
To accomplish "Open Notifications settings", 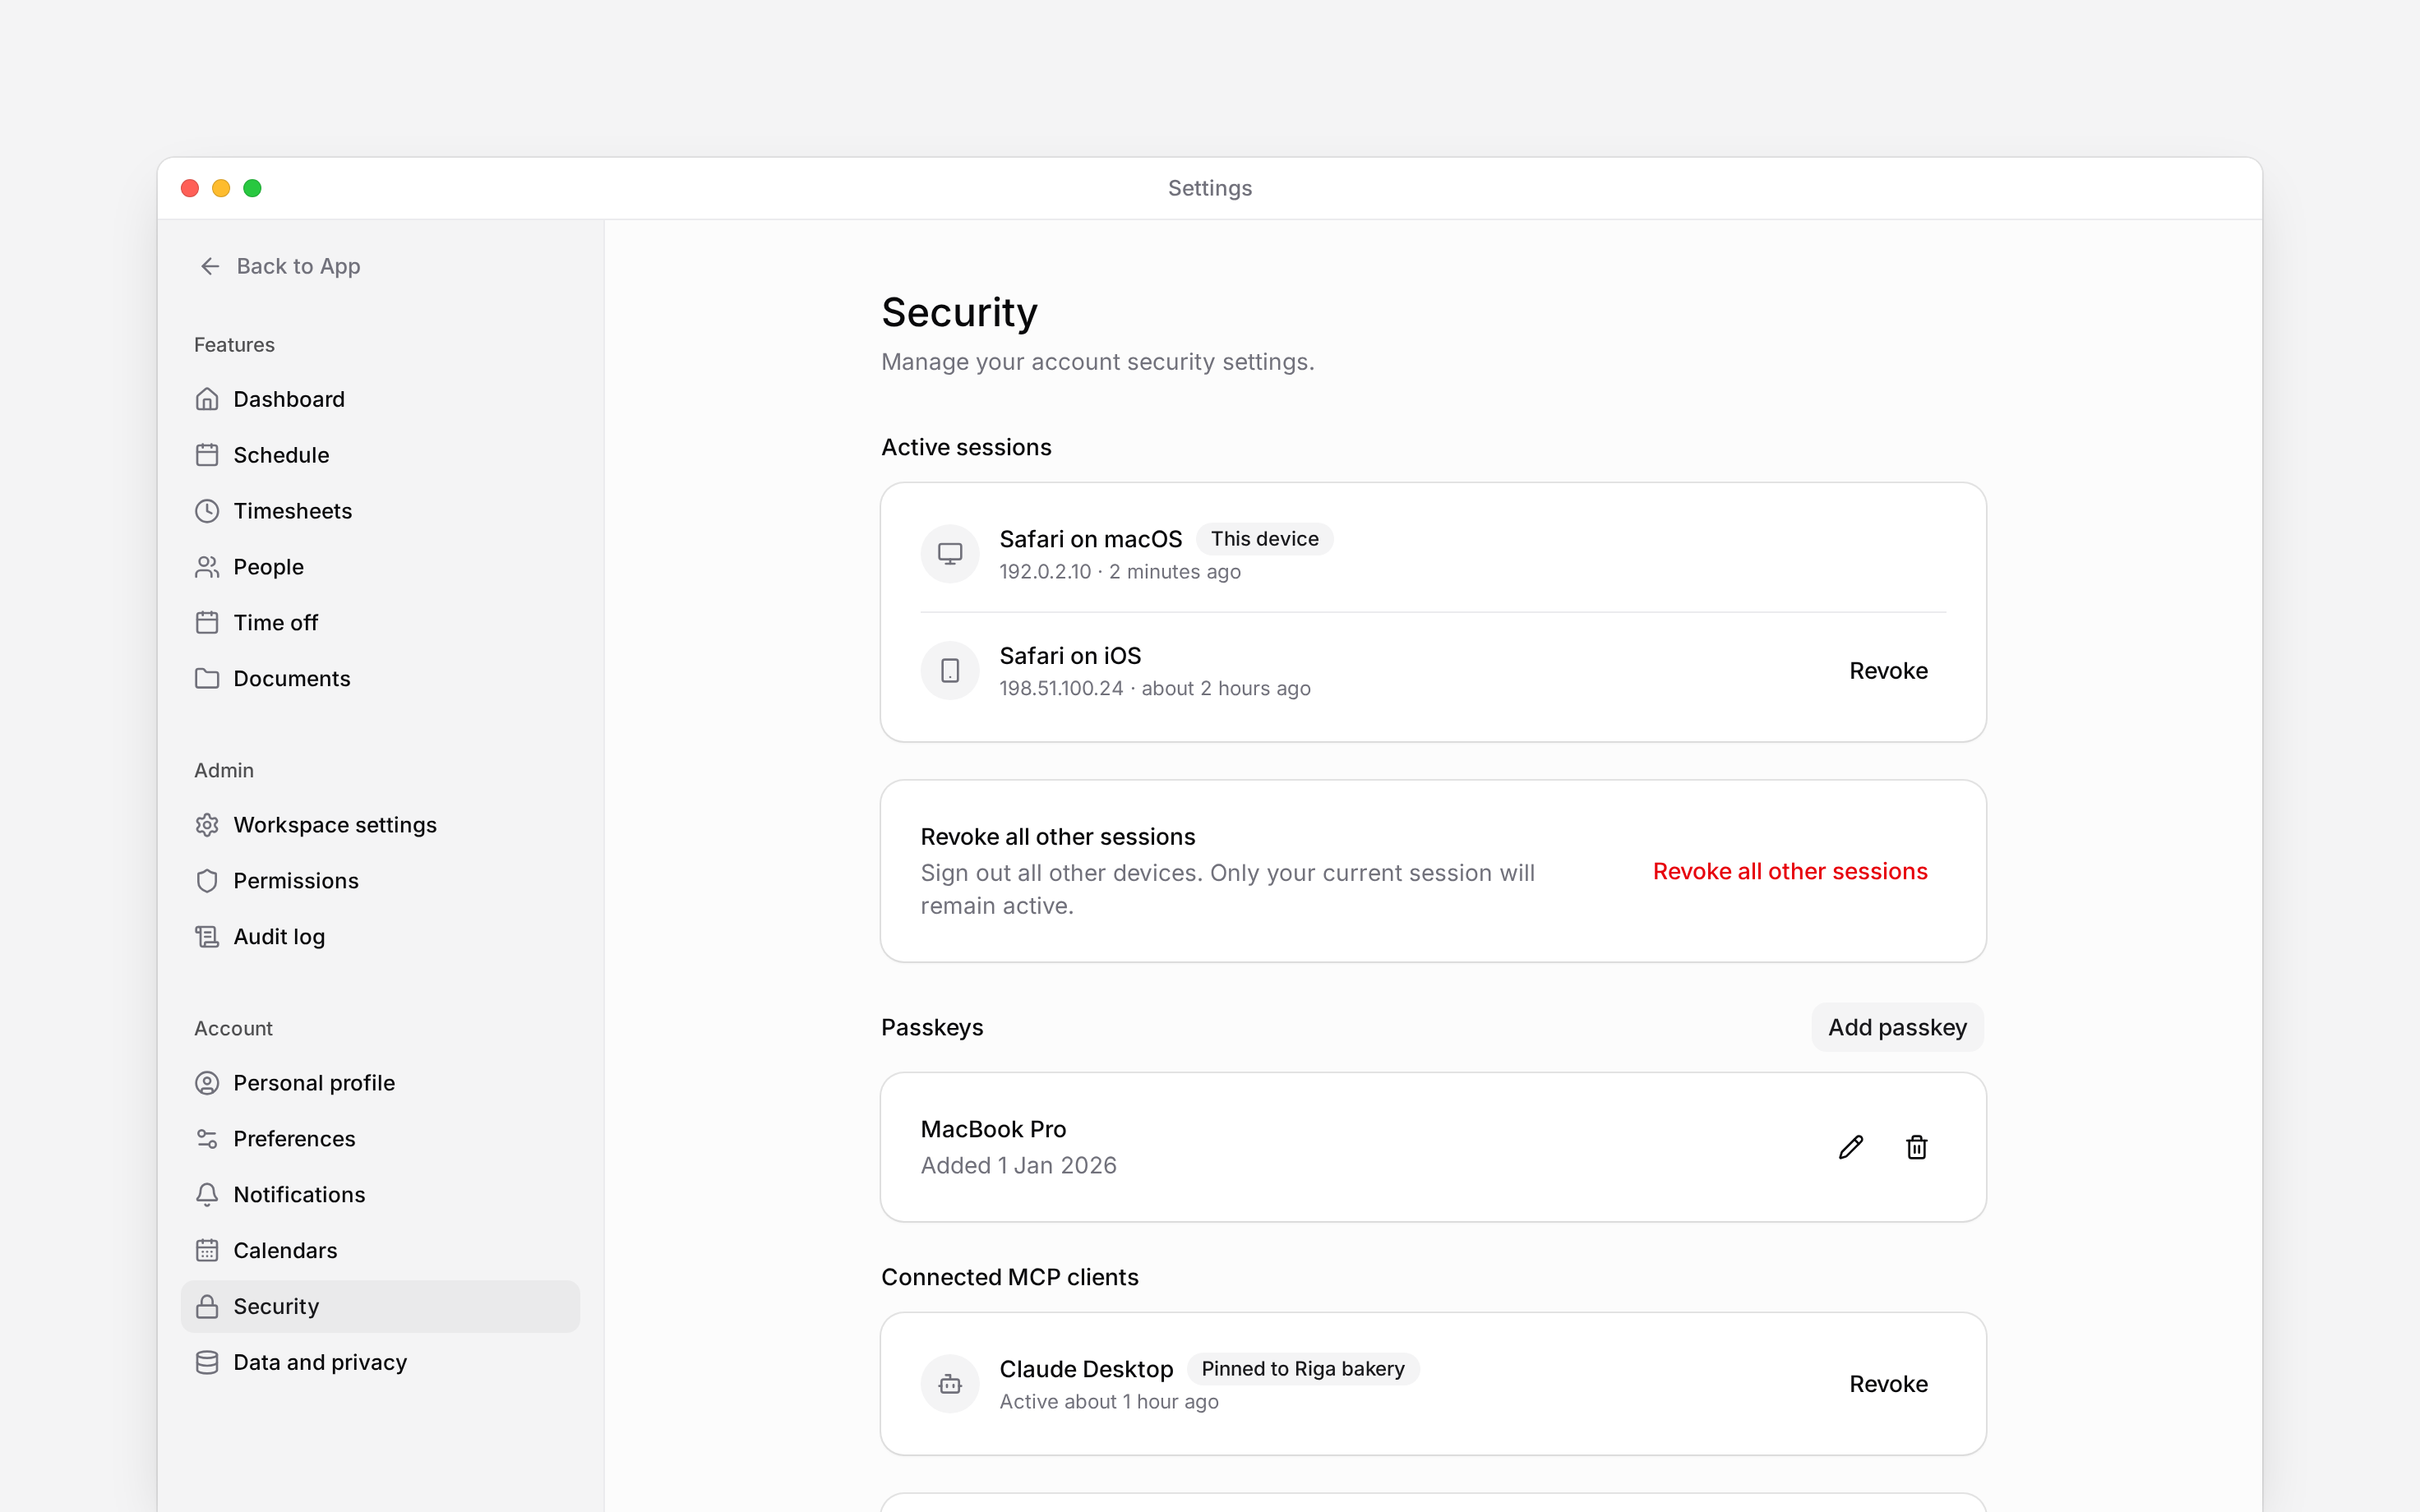I will tap(380, 1195).
